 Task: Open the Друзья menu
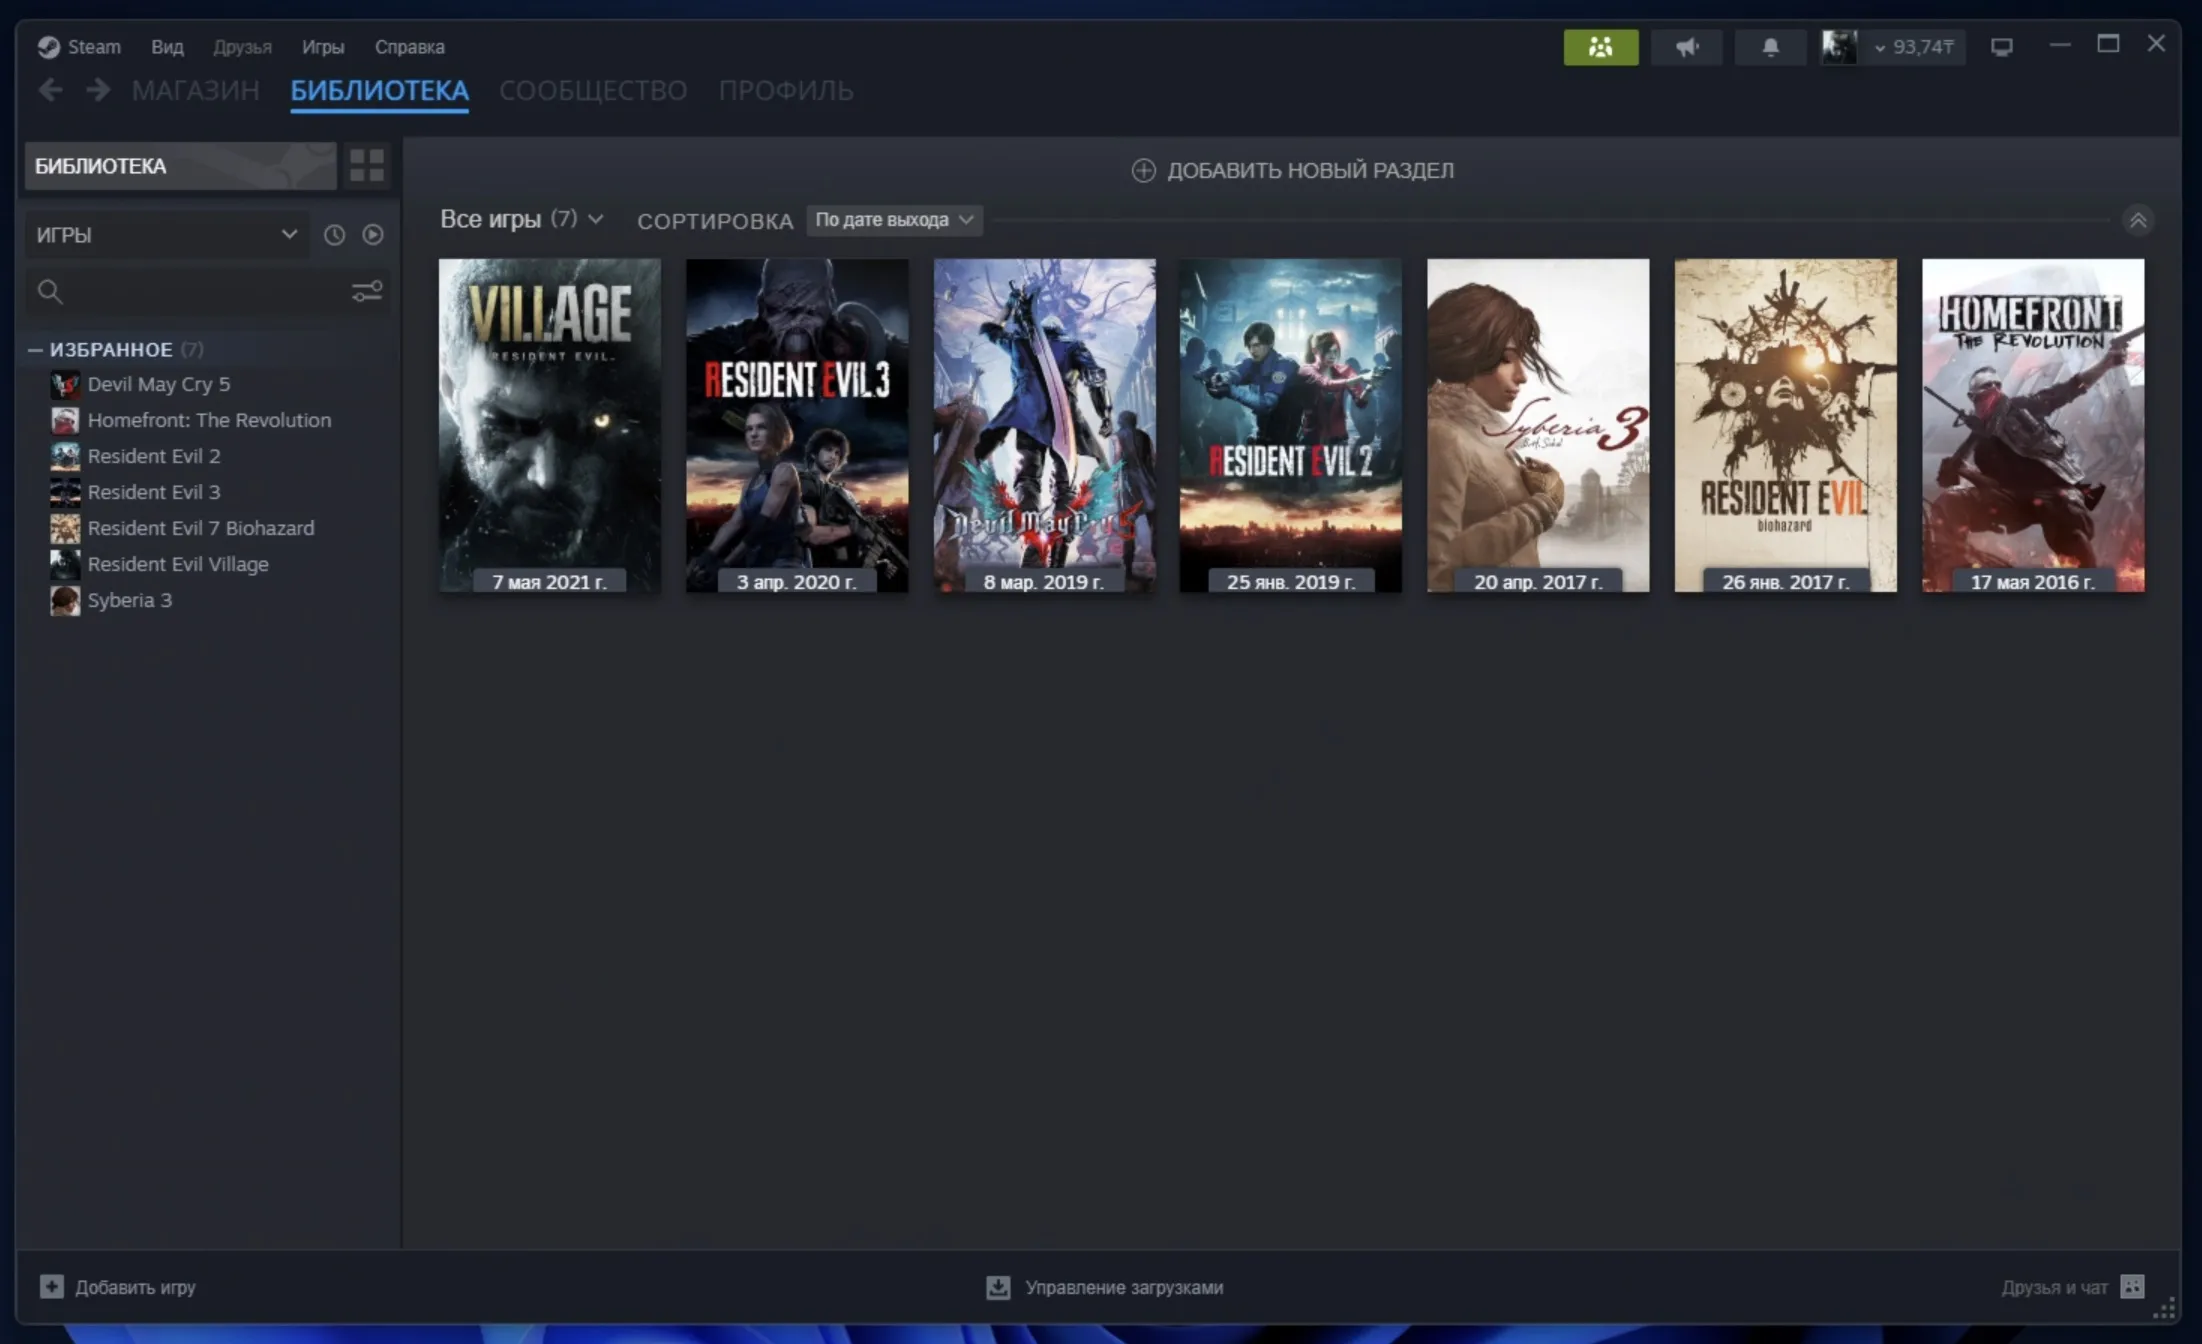point(242,47)
